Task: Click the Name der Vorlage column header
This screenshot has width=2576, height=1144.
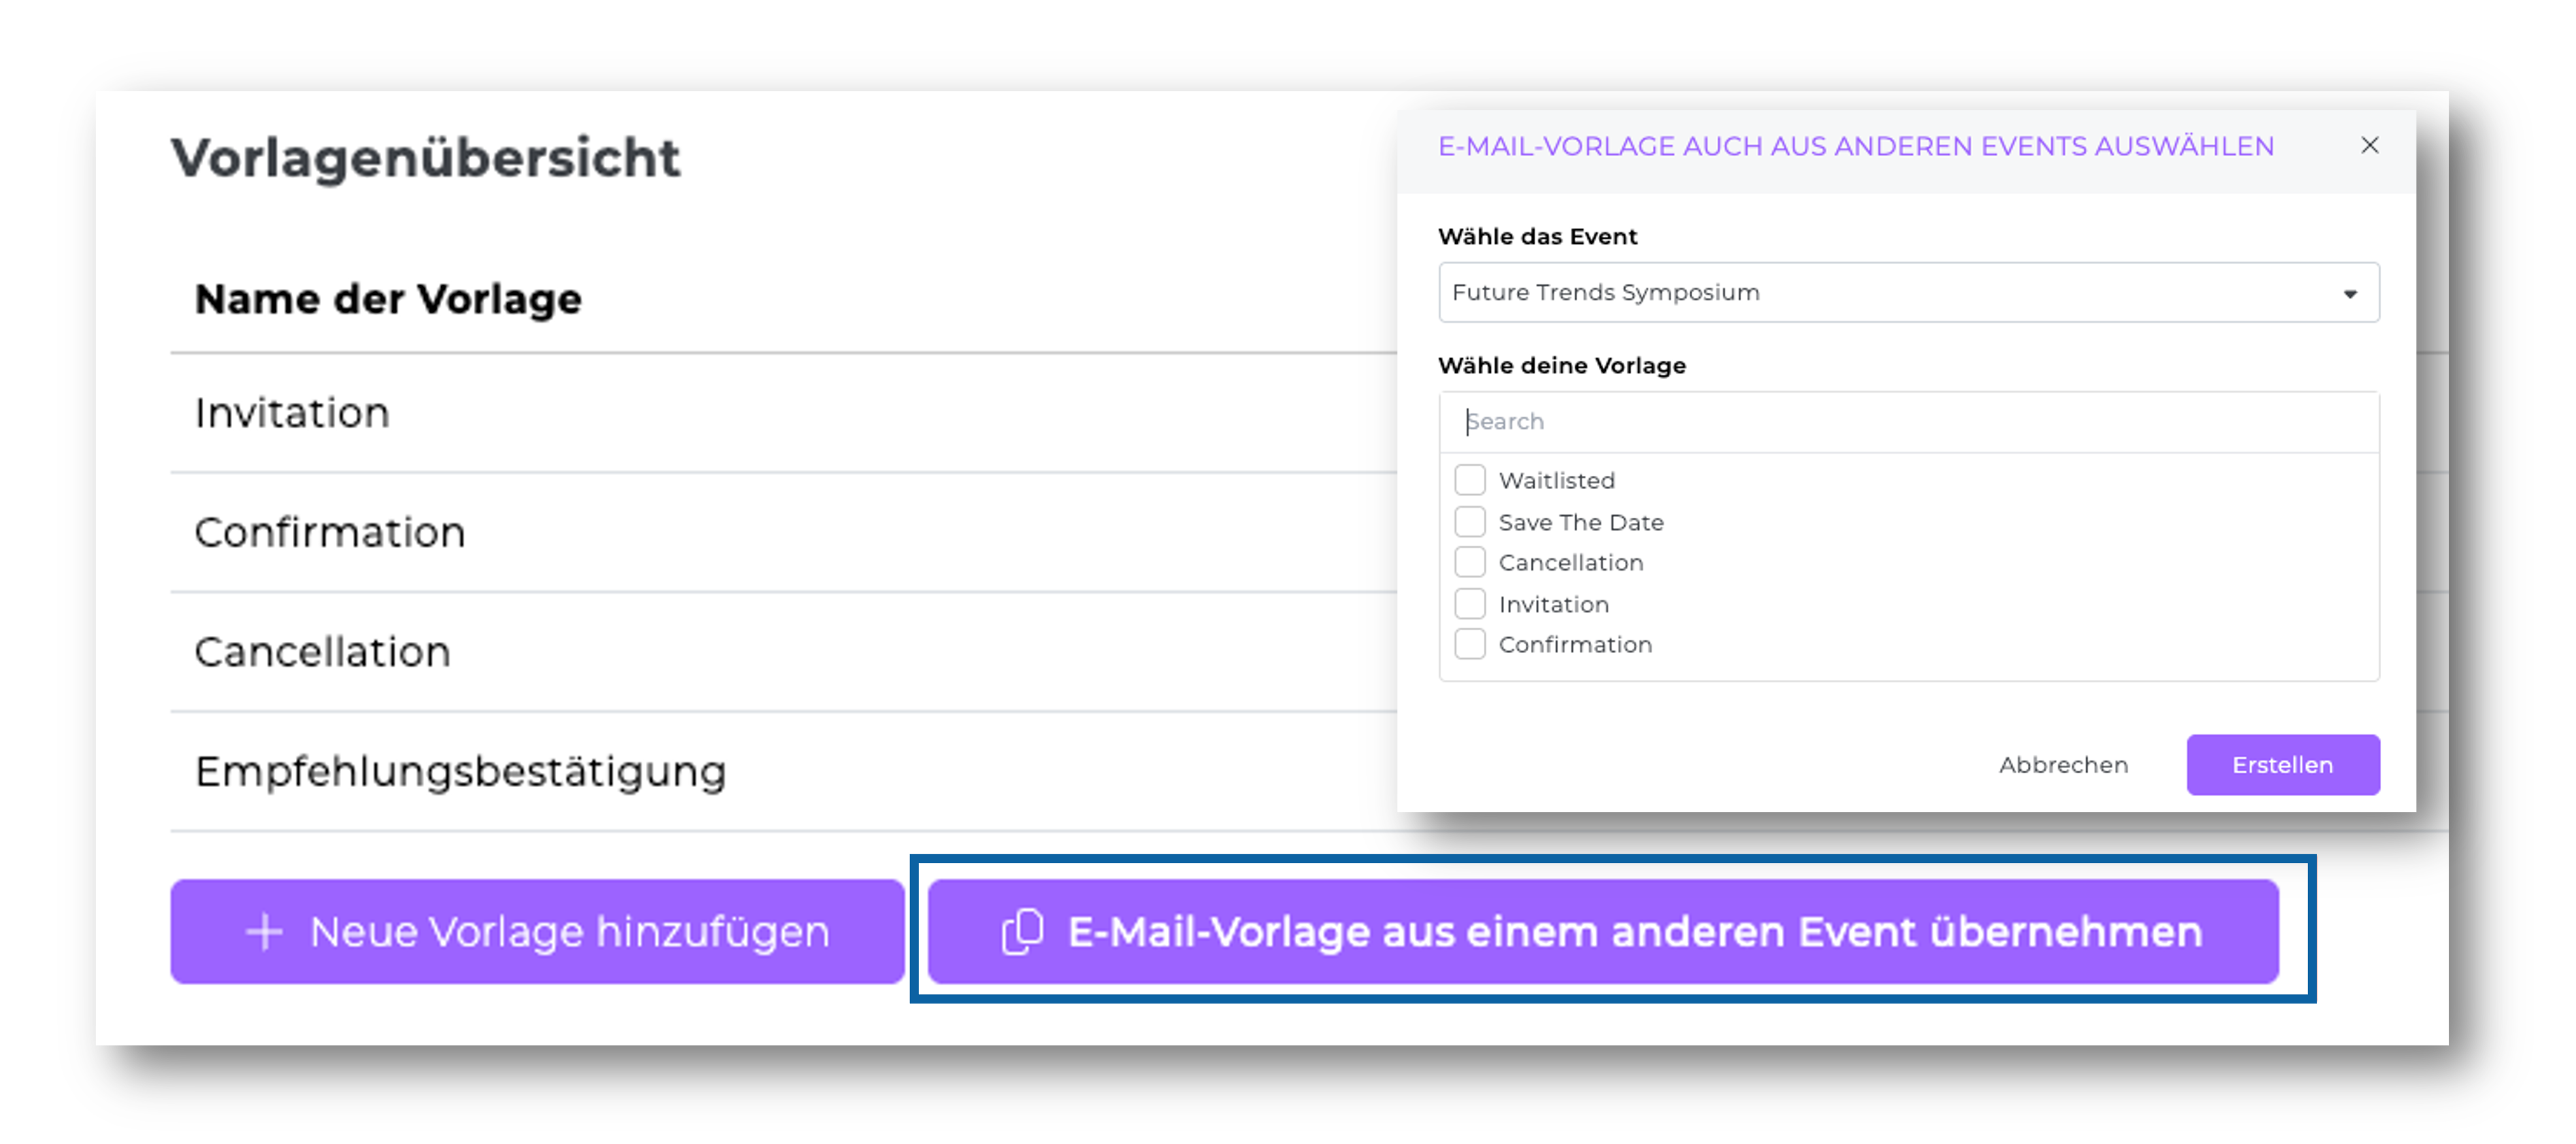Action: [x=388, y=298]
